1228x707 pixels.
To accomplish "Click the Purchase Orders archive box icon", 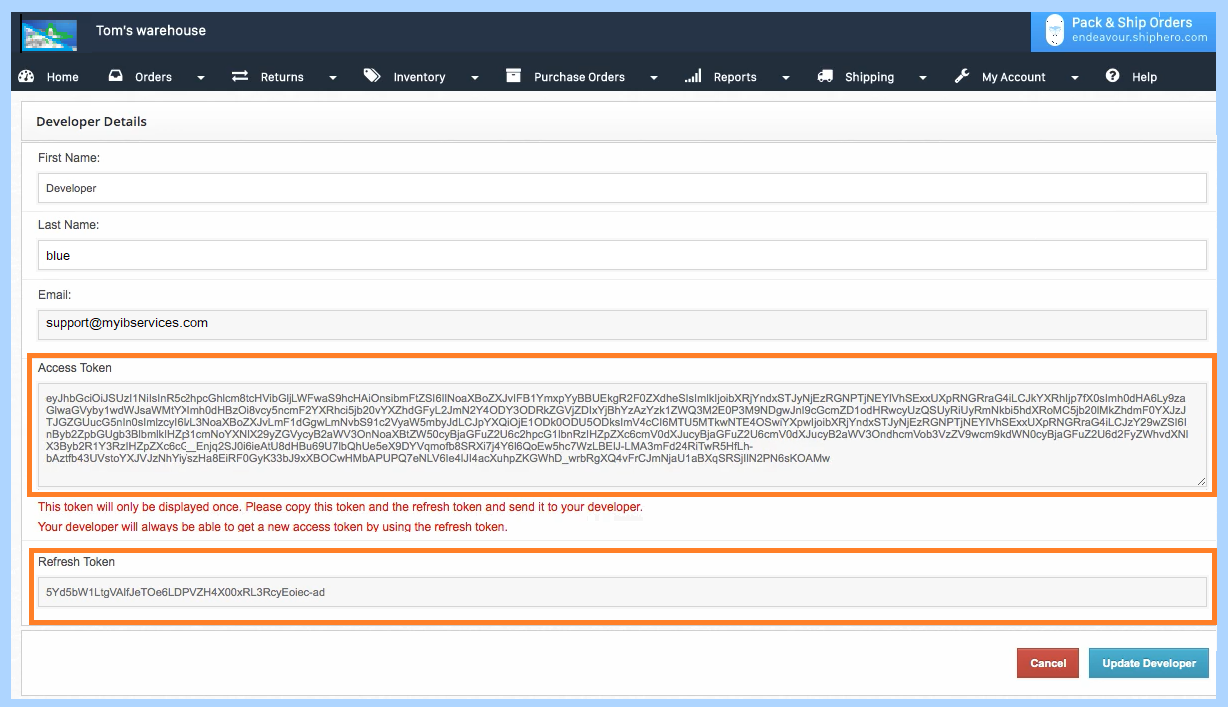I will coord(514,77).
